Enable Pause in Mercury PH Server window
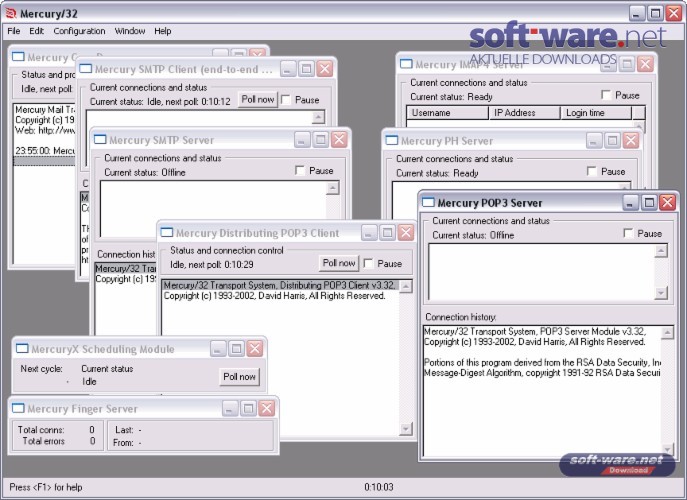This screenshot has width=687, height=500. click(592, 171)
